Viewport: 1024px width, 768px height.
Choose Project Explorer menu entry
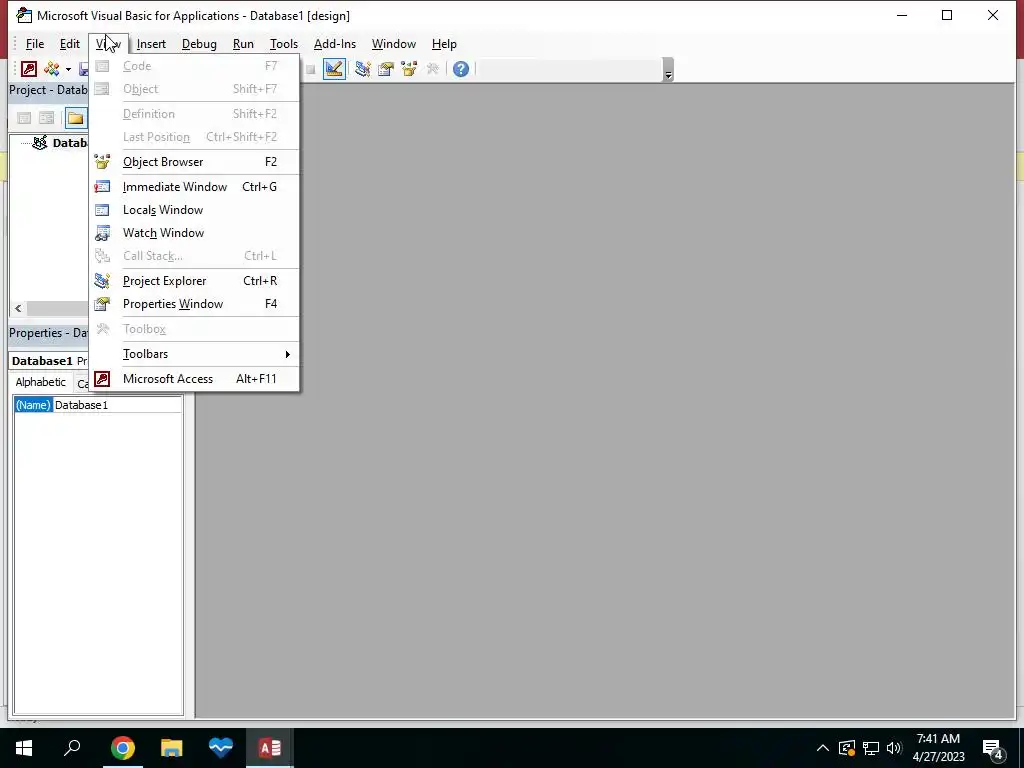pyautogui.click(x=194, y=281)
